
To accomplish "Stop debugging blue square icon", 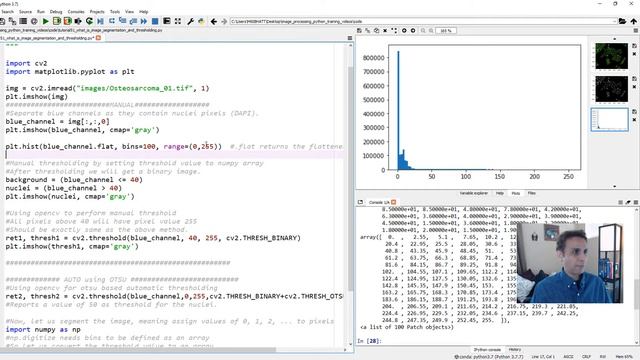I will click(x=155, y=21).
